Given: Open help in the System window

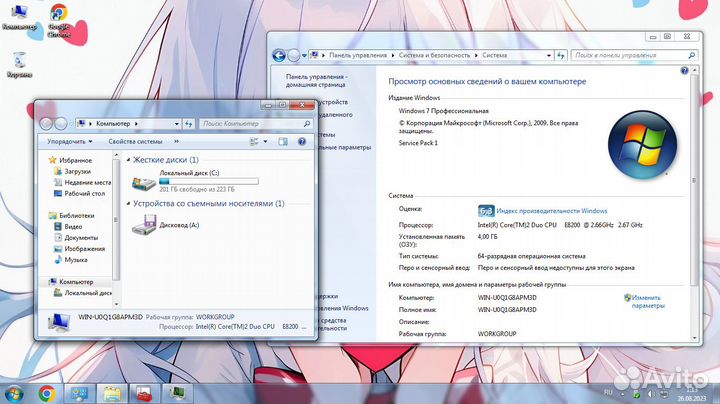Looking at the screenshot, I should [x=684, y=70].
